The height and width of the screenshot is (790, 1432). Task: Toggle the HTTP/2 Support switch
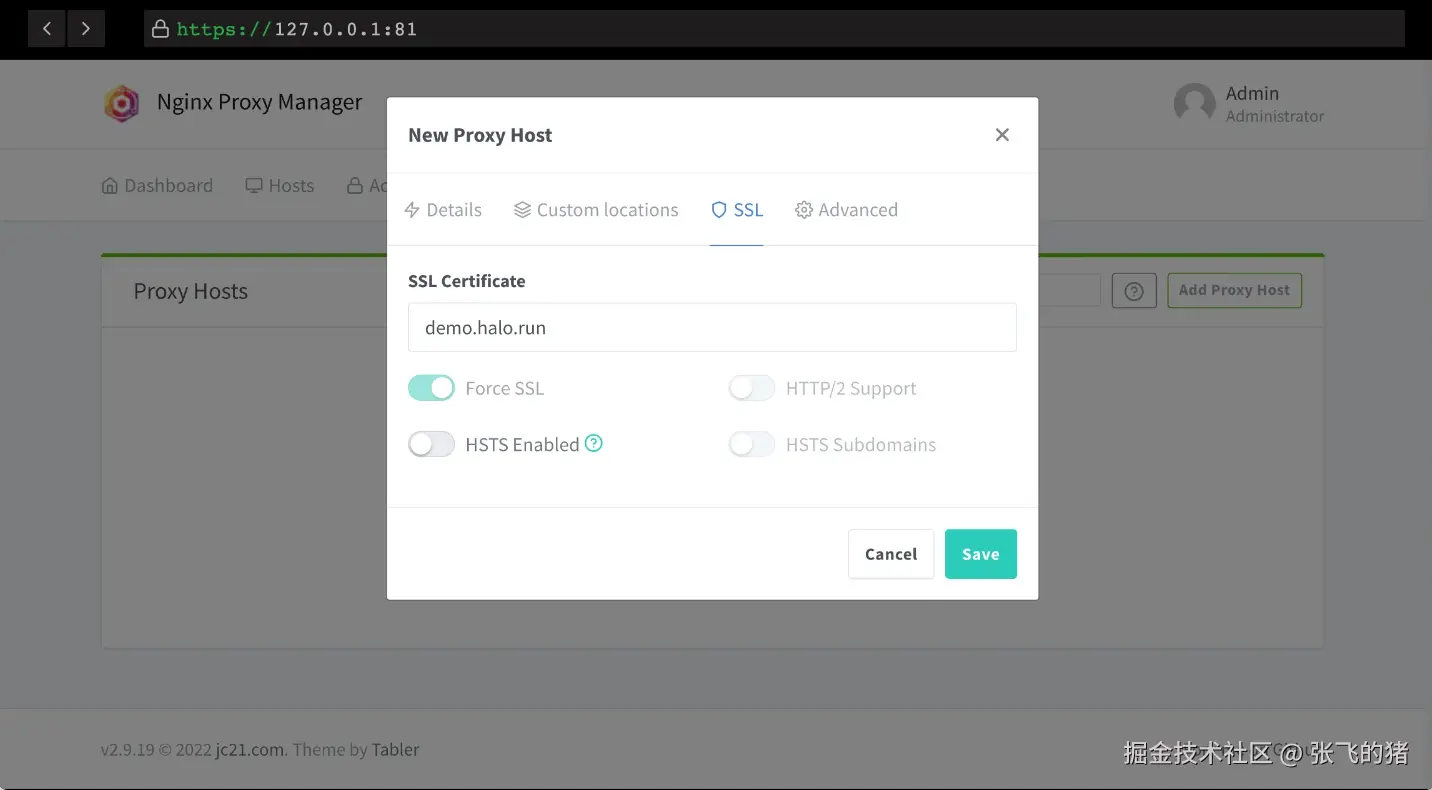click(x=752, y=388)
